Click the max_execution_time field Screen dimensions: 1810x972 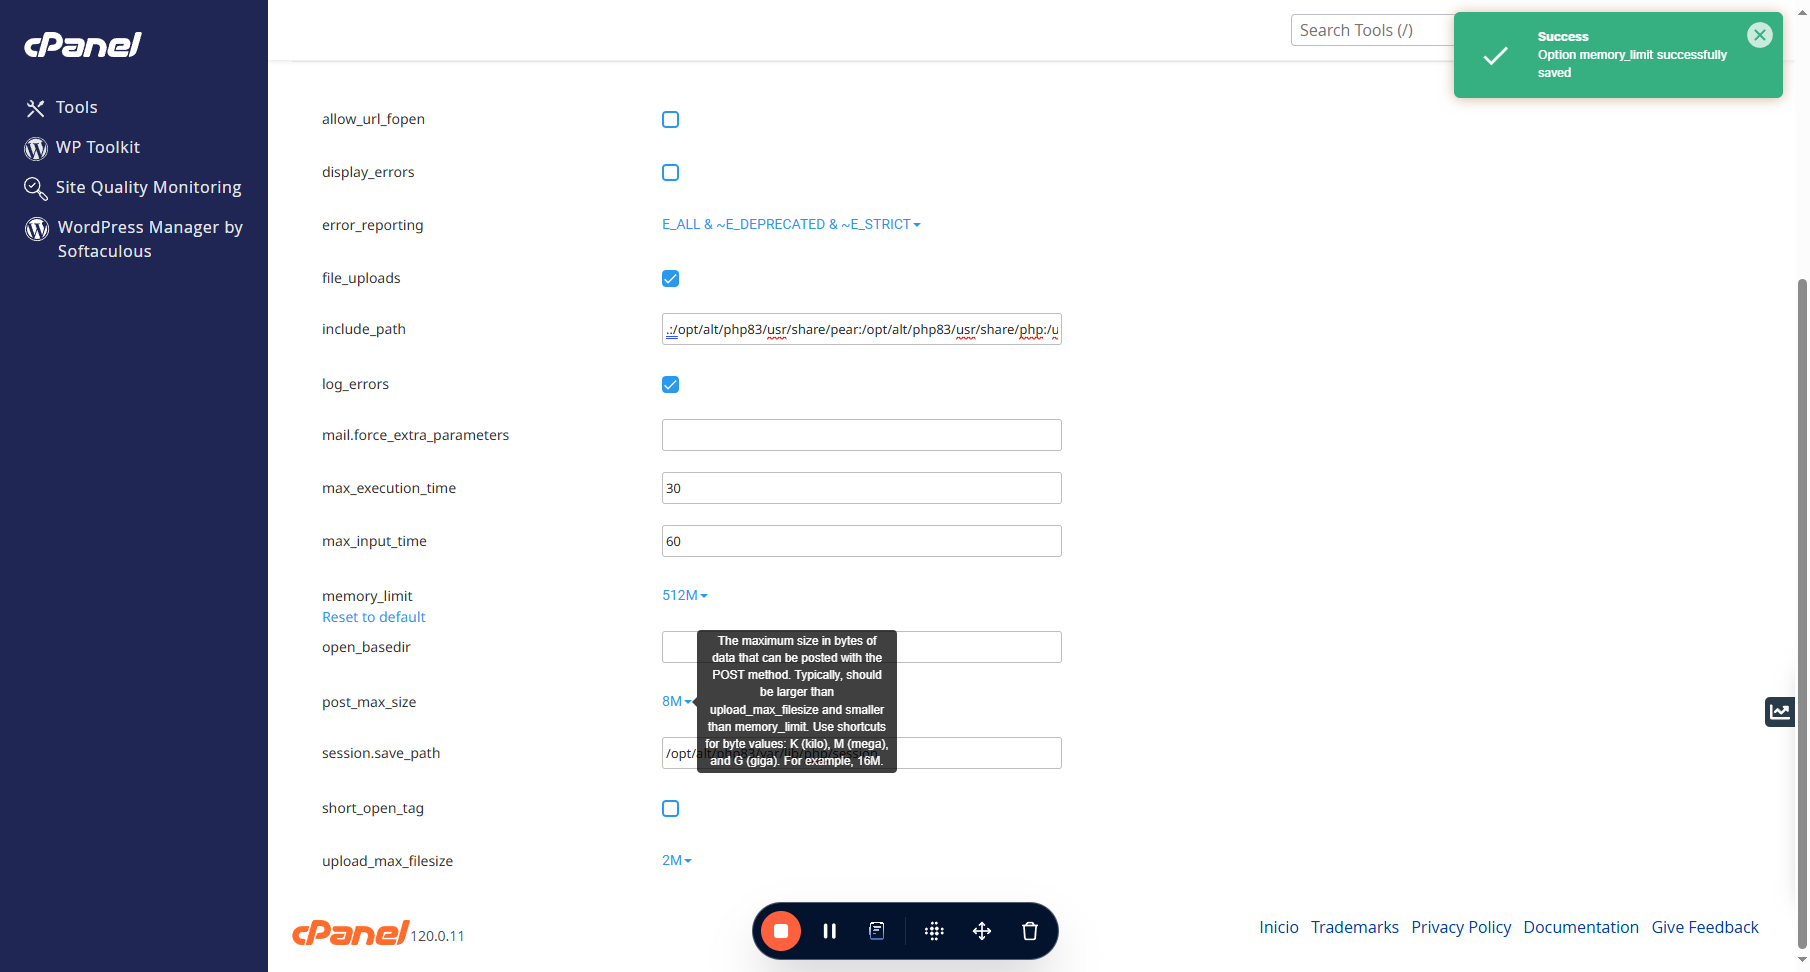pyautogui.click(x=862, y=489)
